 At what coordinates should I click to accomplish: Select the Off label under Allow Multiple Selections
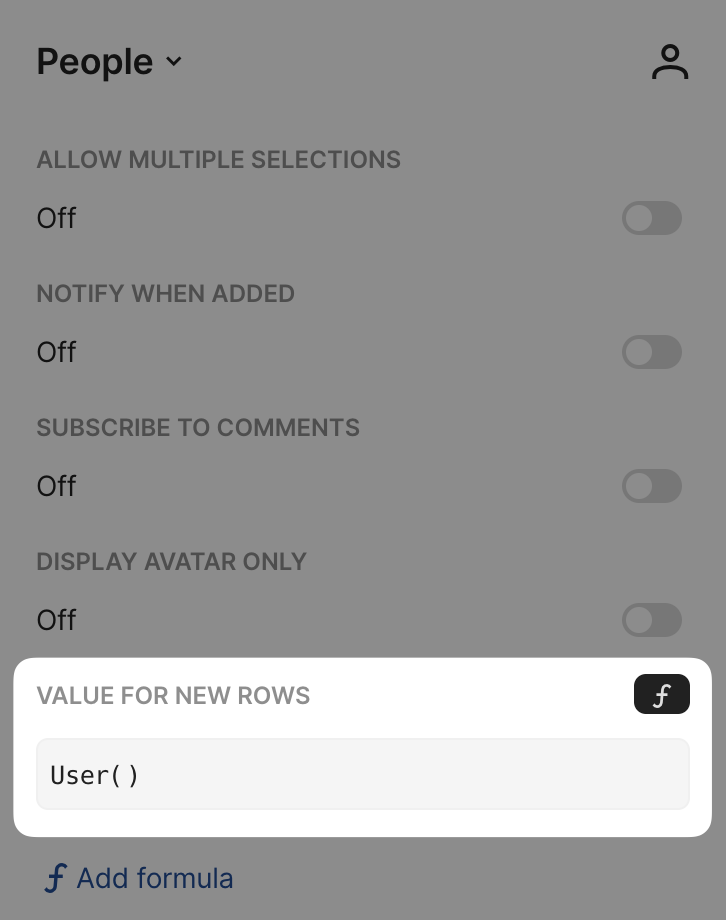[56, 218]
